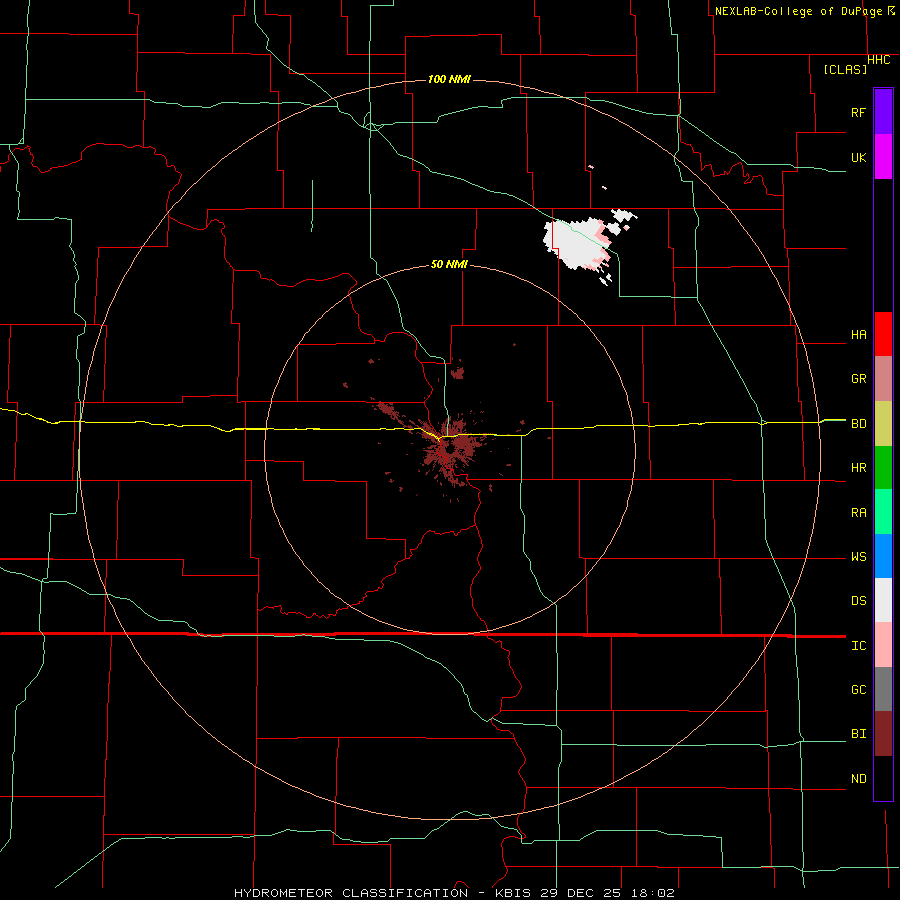The height and width of the screenshot is (900, 900).
Task: Click the 'HA' legend label
Action: [858, 335]
